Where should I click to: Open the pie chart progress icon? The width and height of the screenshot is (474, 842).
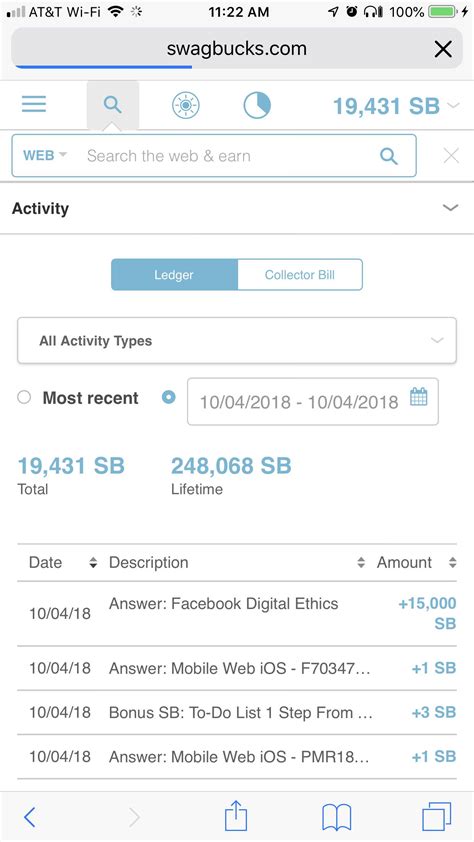coord(257,105)
